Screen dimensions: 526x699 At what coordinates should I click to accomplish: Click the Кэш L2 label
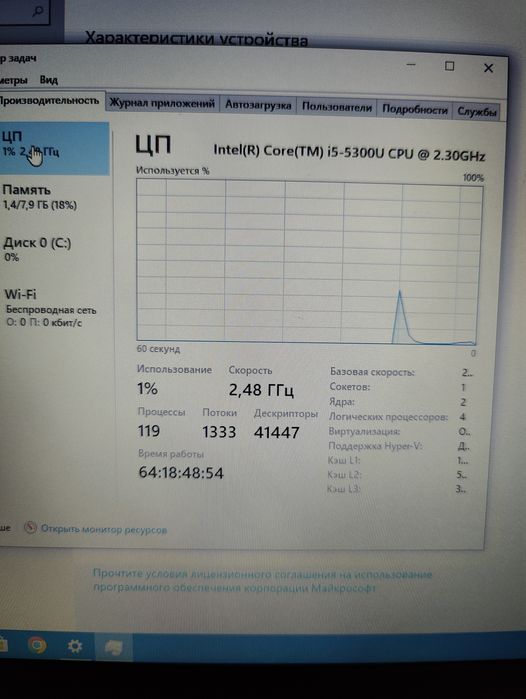tap(344, 475)
